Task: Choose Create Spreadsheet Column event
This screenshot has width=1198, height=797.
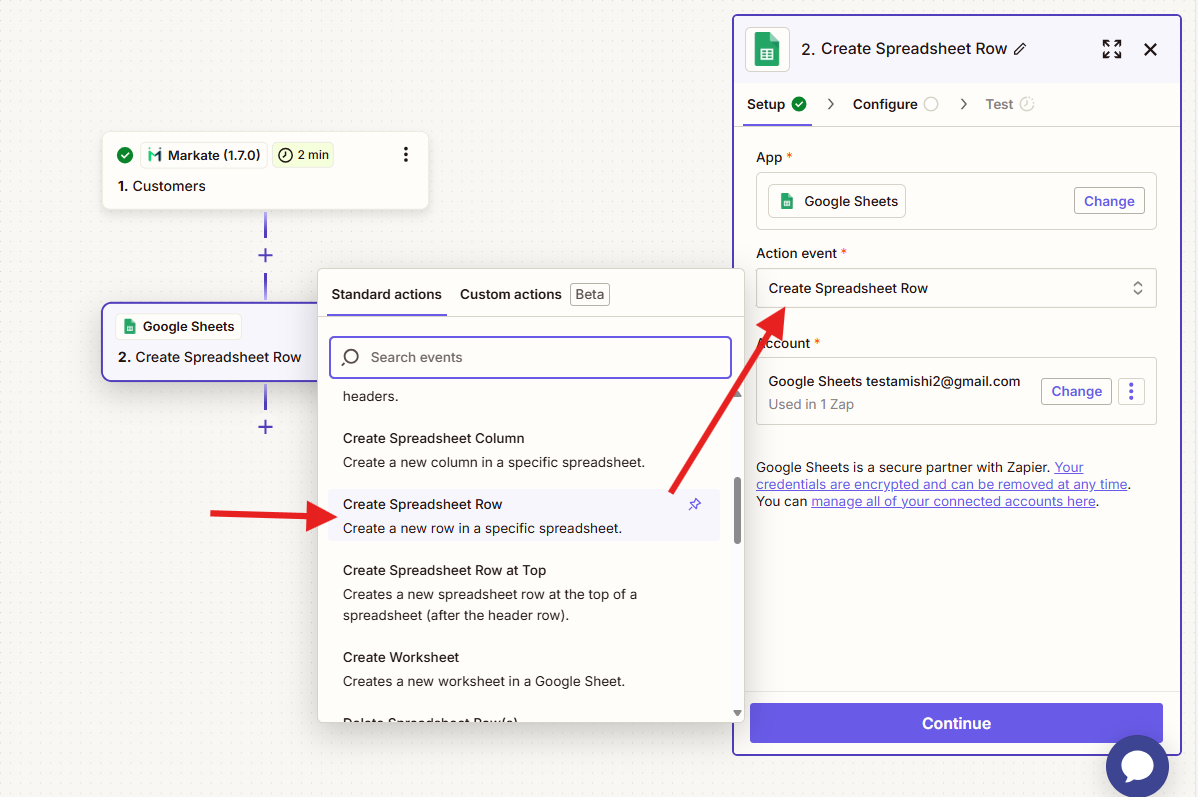Action: tap(524, 450)
